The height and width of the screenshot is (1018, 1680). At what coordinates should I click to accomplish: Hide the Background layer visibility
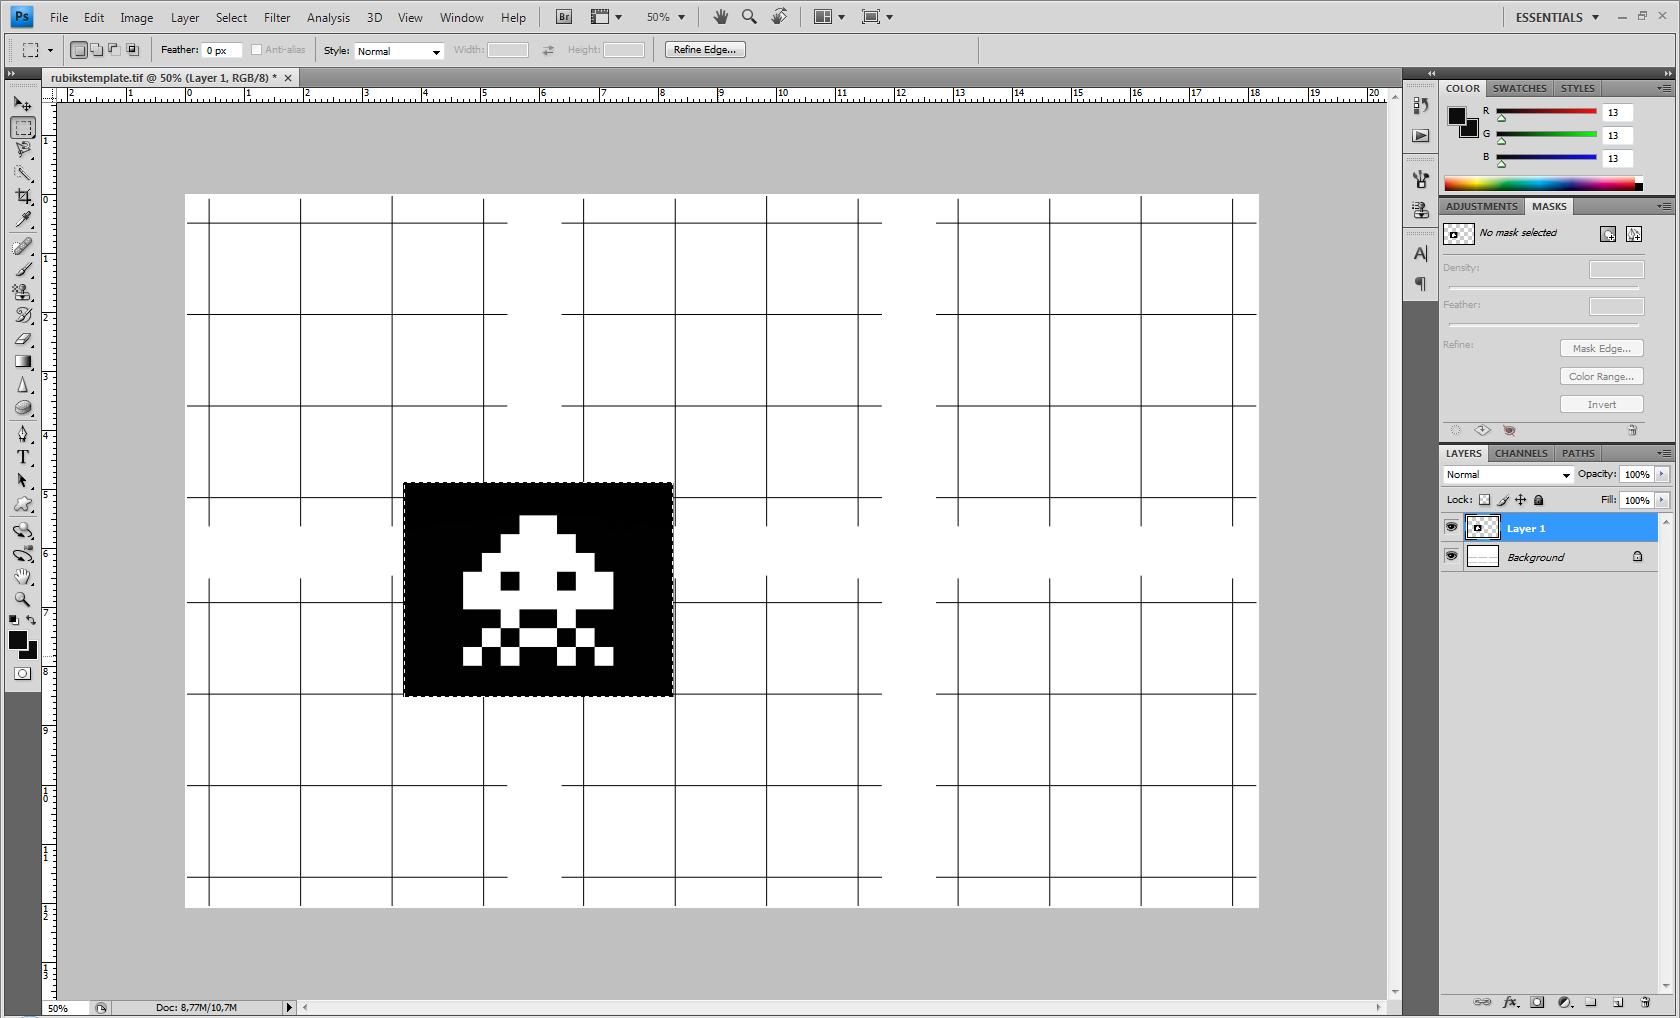1451,556
